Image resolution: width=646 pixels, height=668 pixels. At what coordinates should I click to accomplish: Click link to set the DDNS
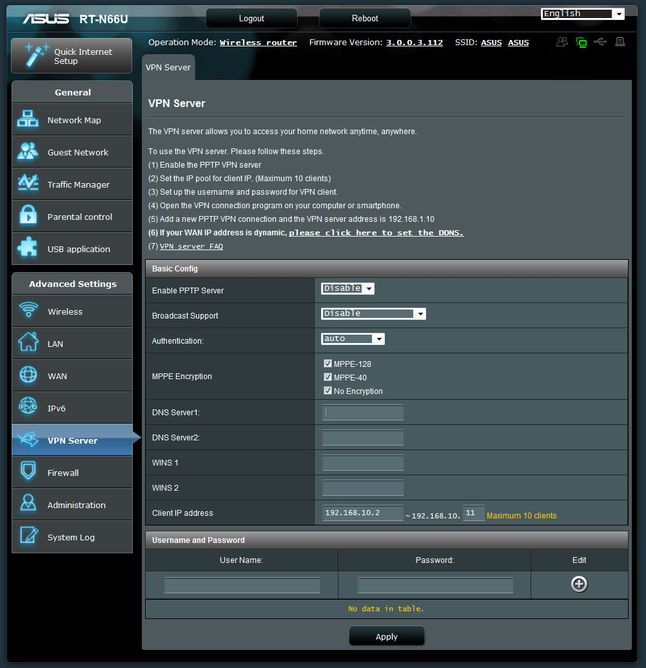point(376,233)
